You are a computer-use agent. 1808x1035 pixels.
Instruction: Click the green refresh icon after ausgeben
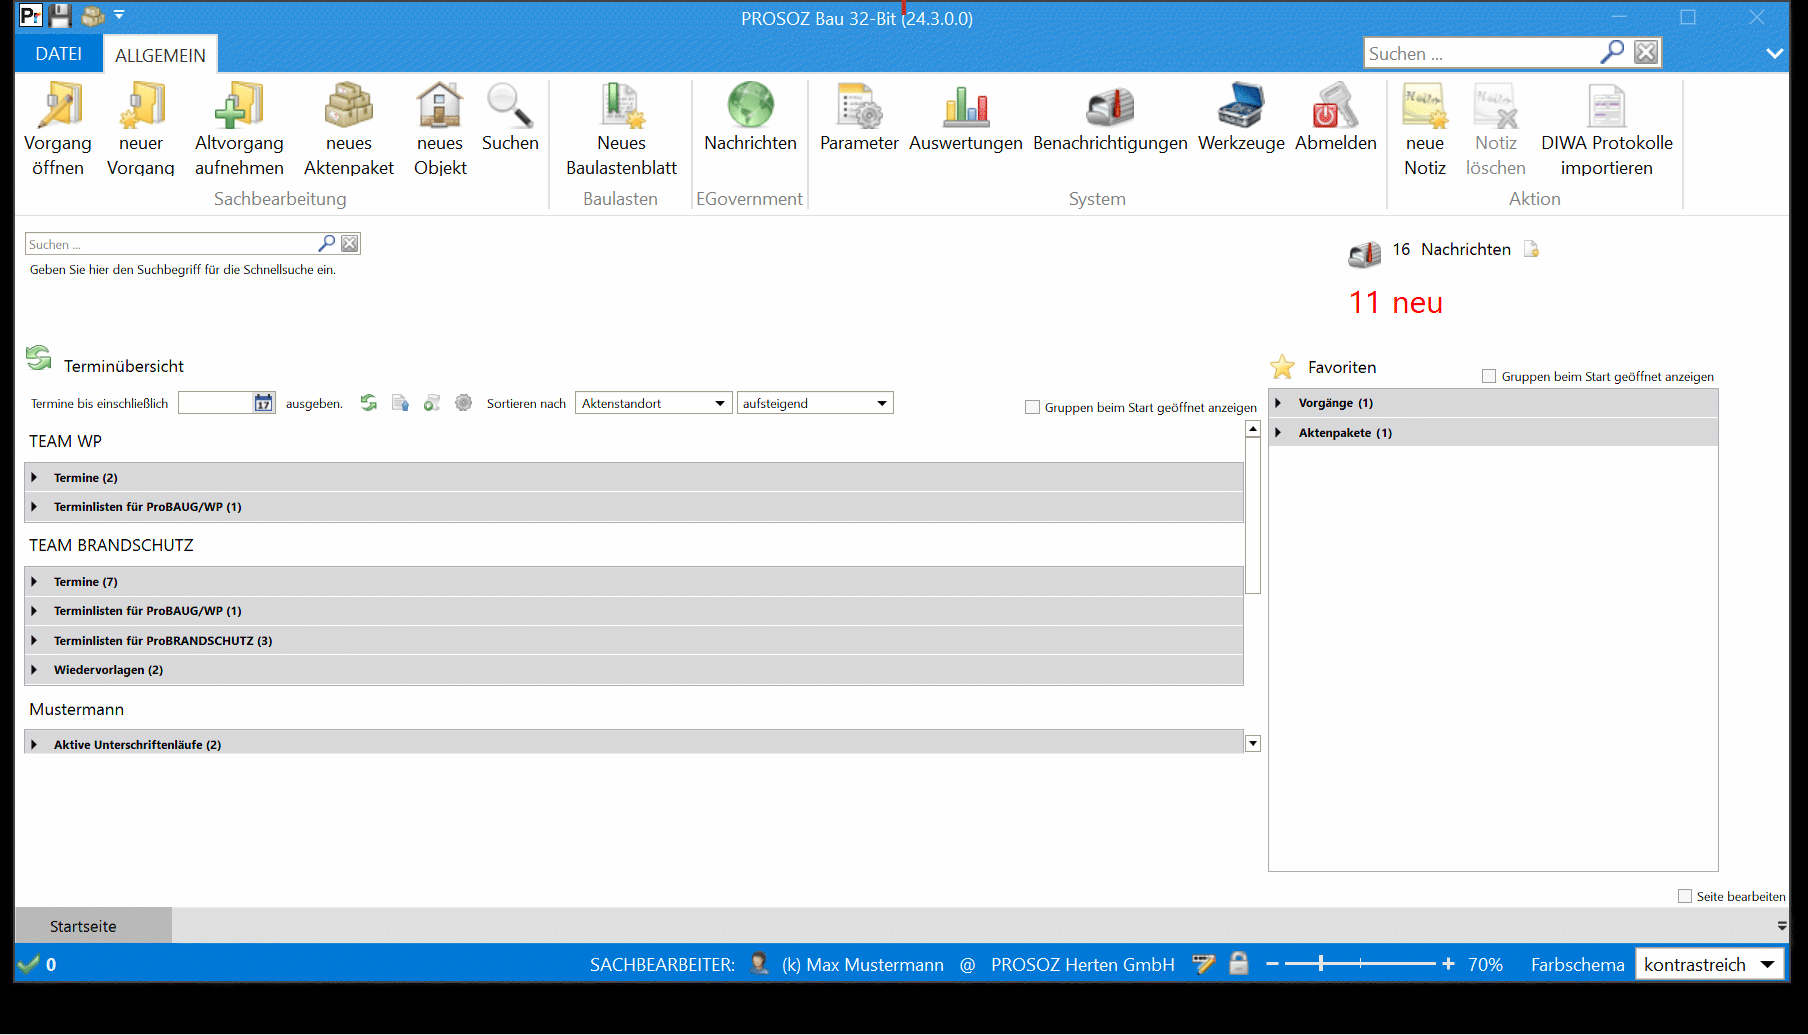(369, 402)
